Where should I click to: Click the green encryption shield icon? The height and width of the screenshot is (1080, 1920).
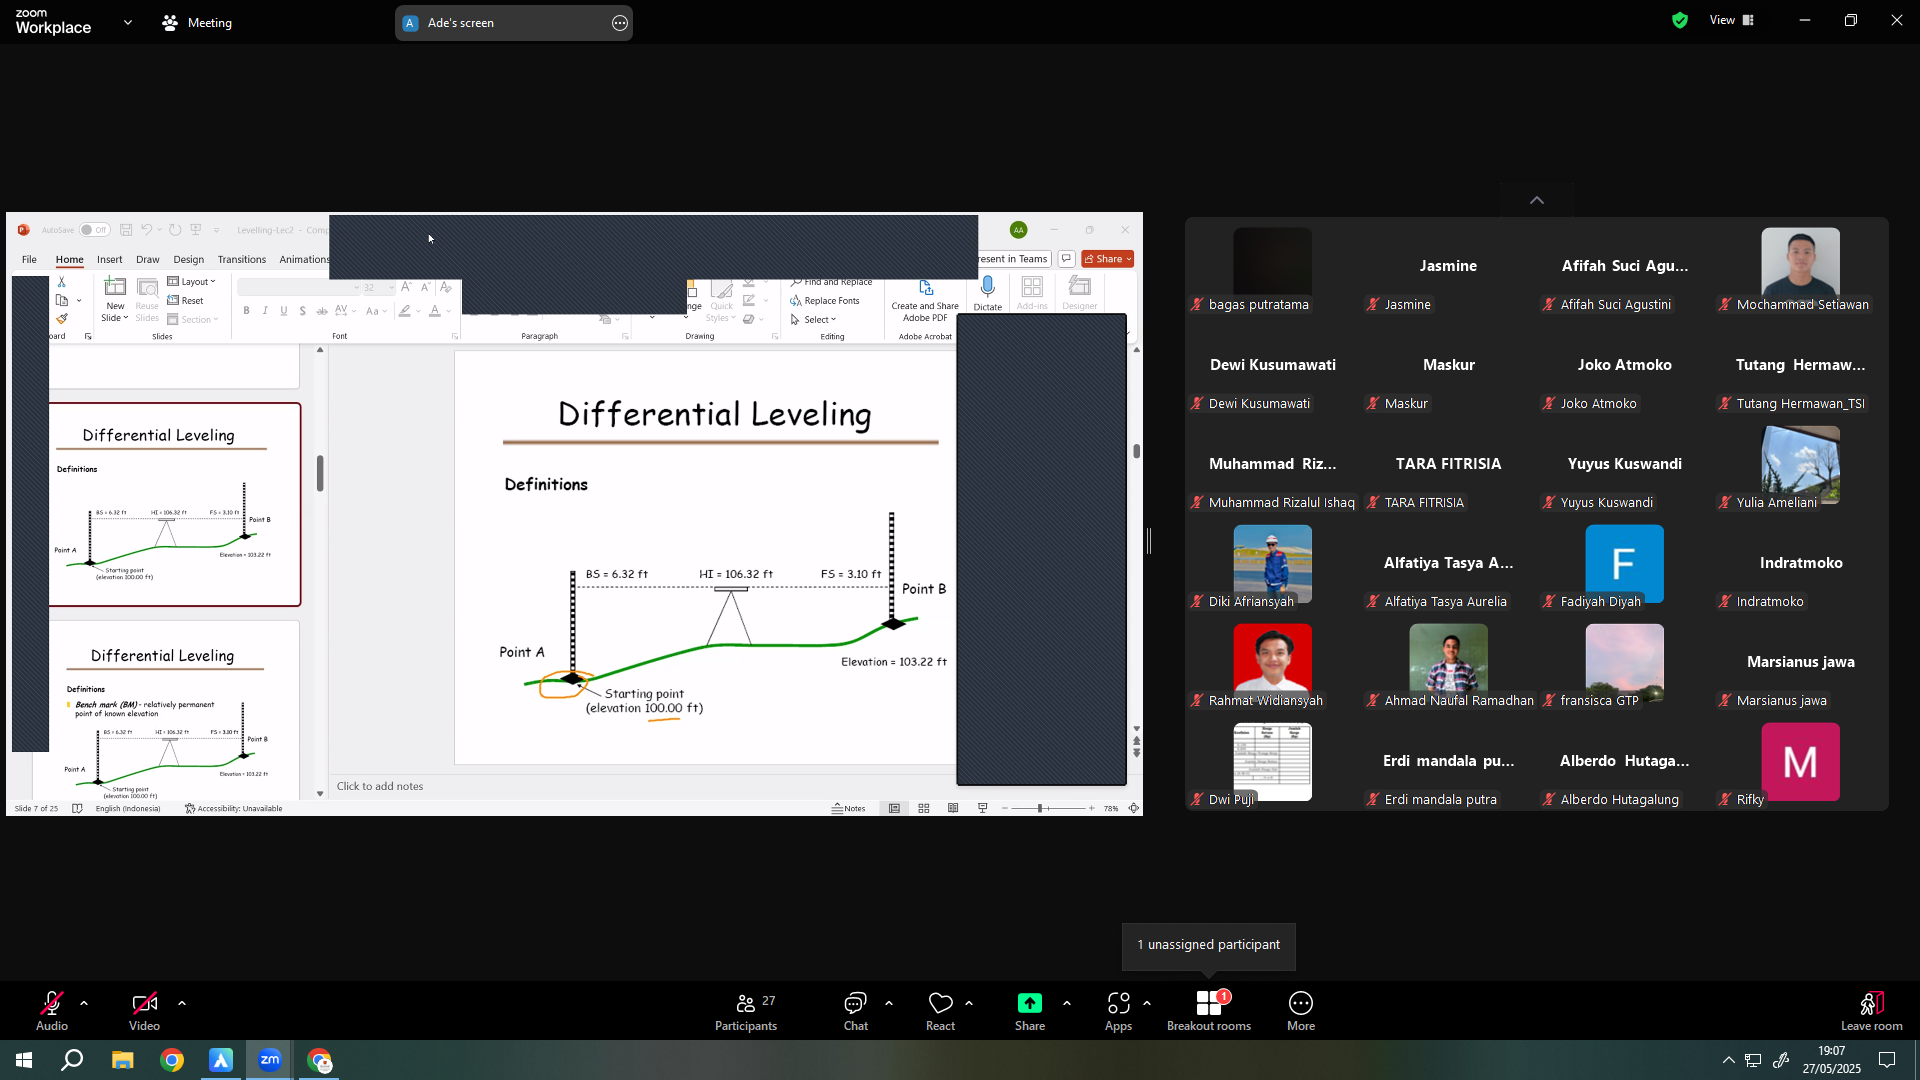click(x=1680, y=20)
